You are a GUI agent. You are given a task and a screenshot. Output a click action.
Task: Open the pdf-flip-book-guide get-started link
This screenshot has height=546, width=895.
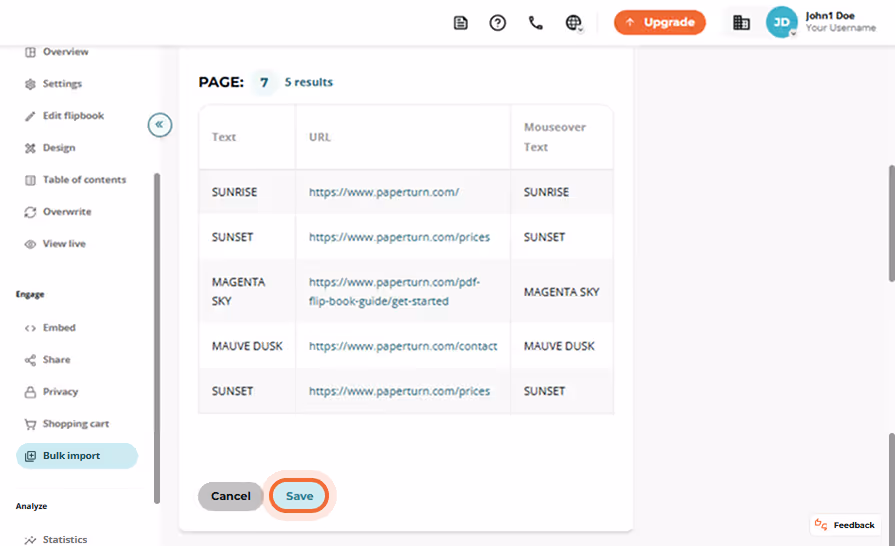394,292
